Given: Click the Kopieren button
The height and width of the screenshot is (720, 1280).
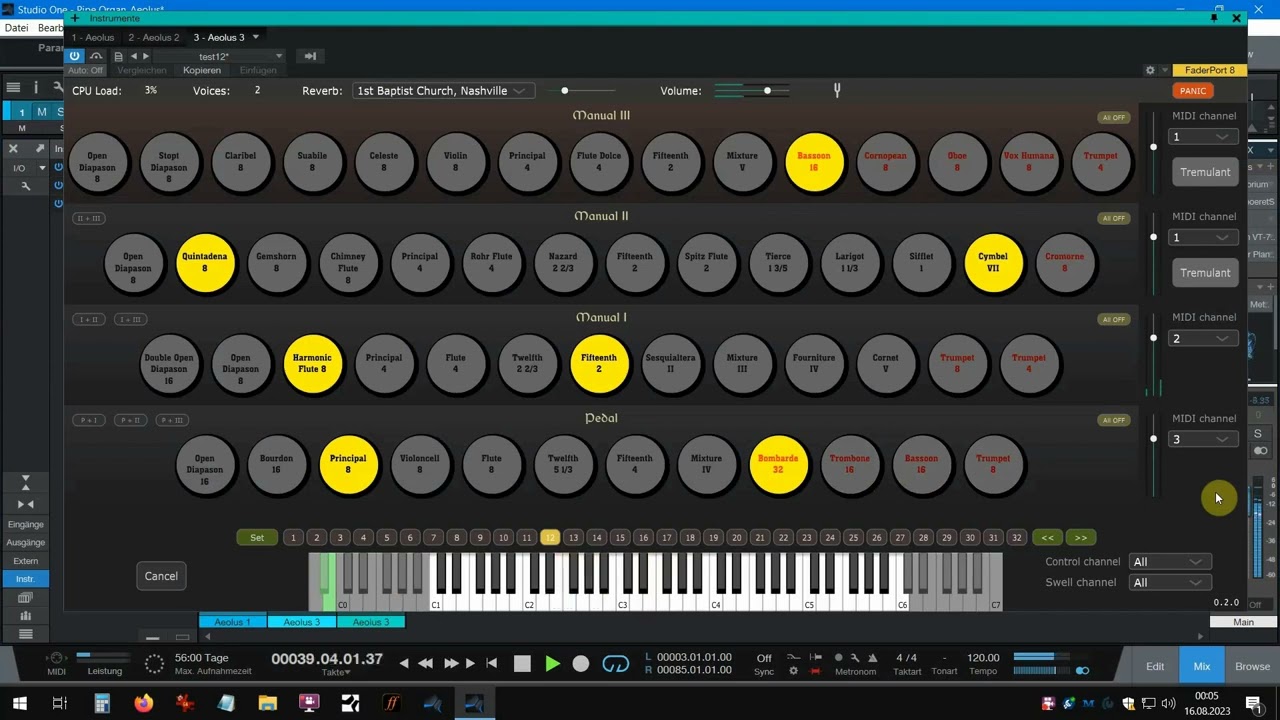Looking at the screenshot, I should pos(202,71).
